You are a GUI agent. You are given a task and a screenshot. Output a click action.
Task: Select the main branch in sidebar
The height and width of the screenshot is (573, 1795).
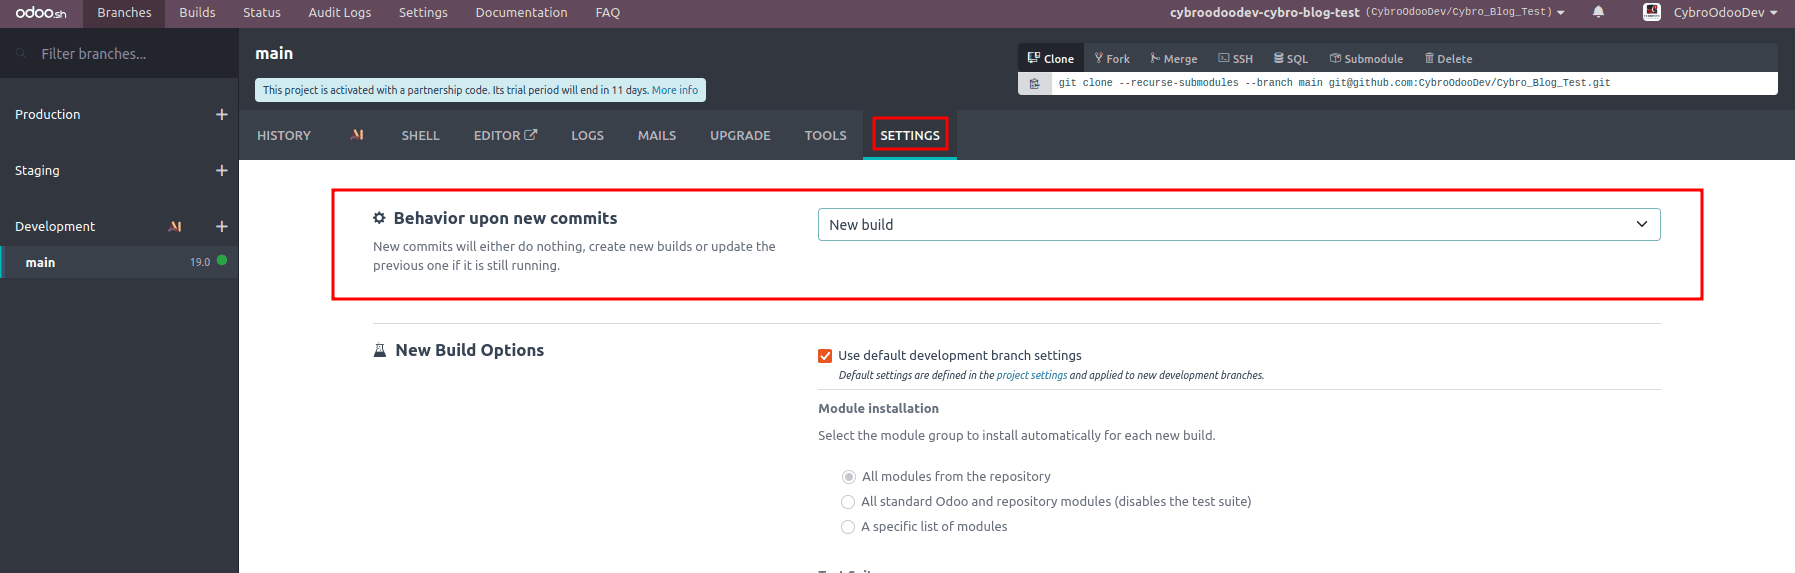119,262
